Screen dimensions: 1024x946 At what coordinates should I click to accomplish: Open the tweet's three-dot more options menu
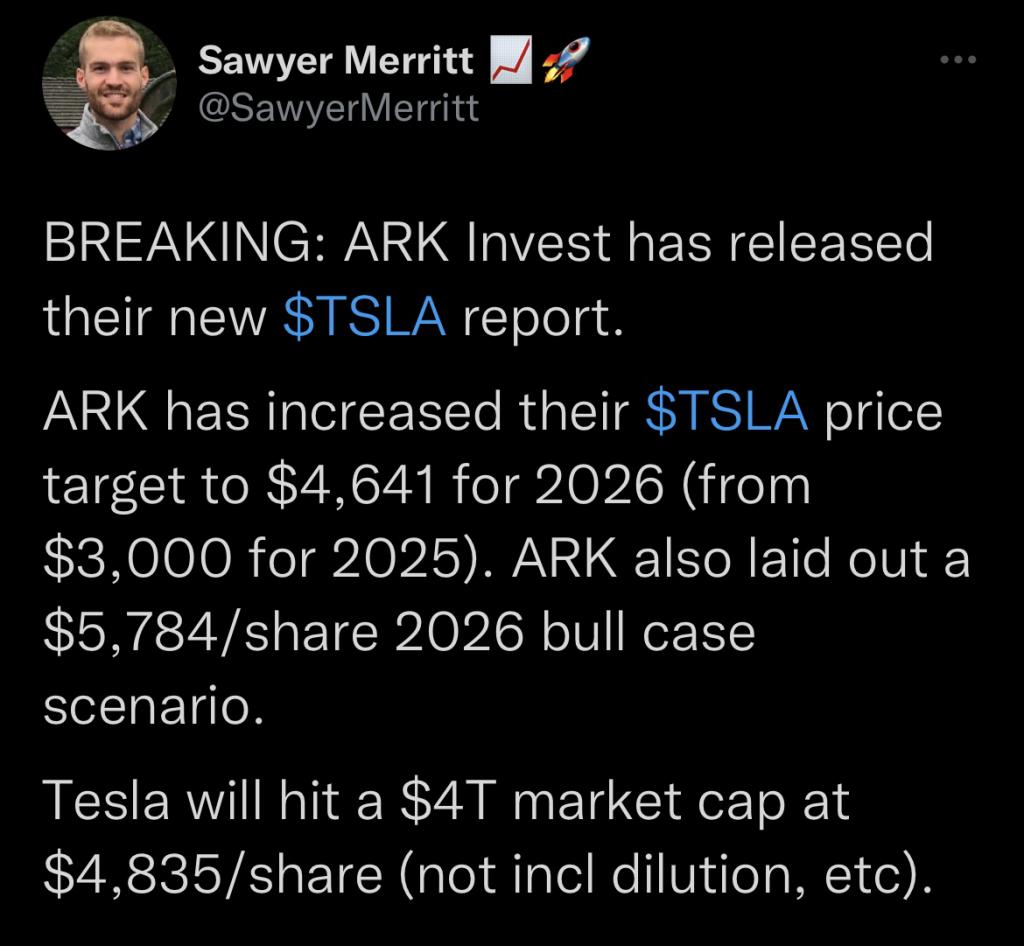(x=958, y=59)
